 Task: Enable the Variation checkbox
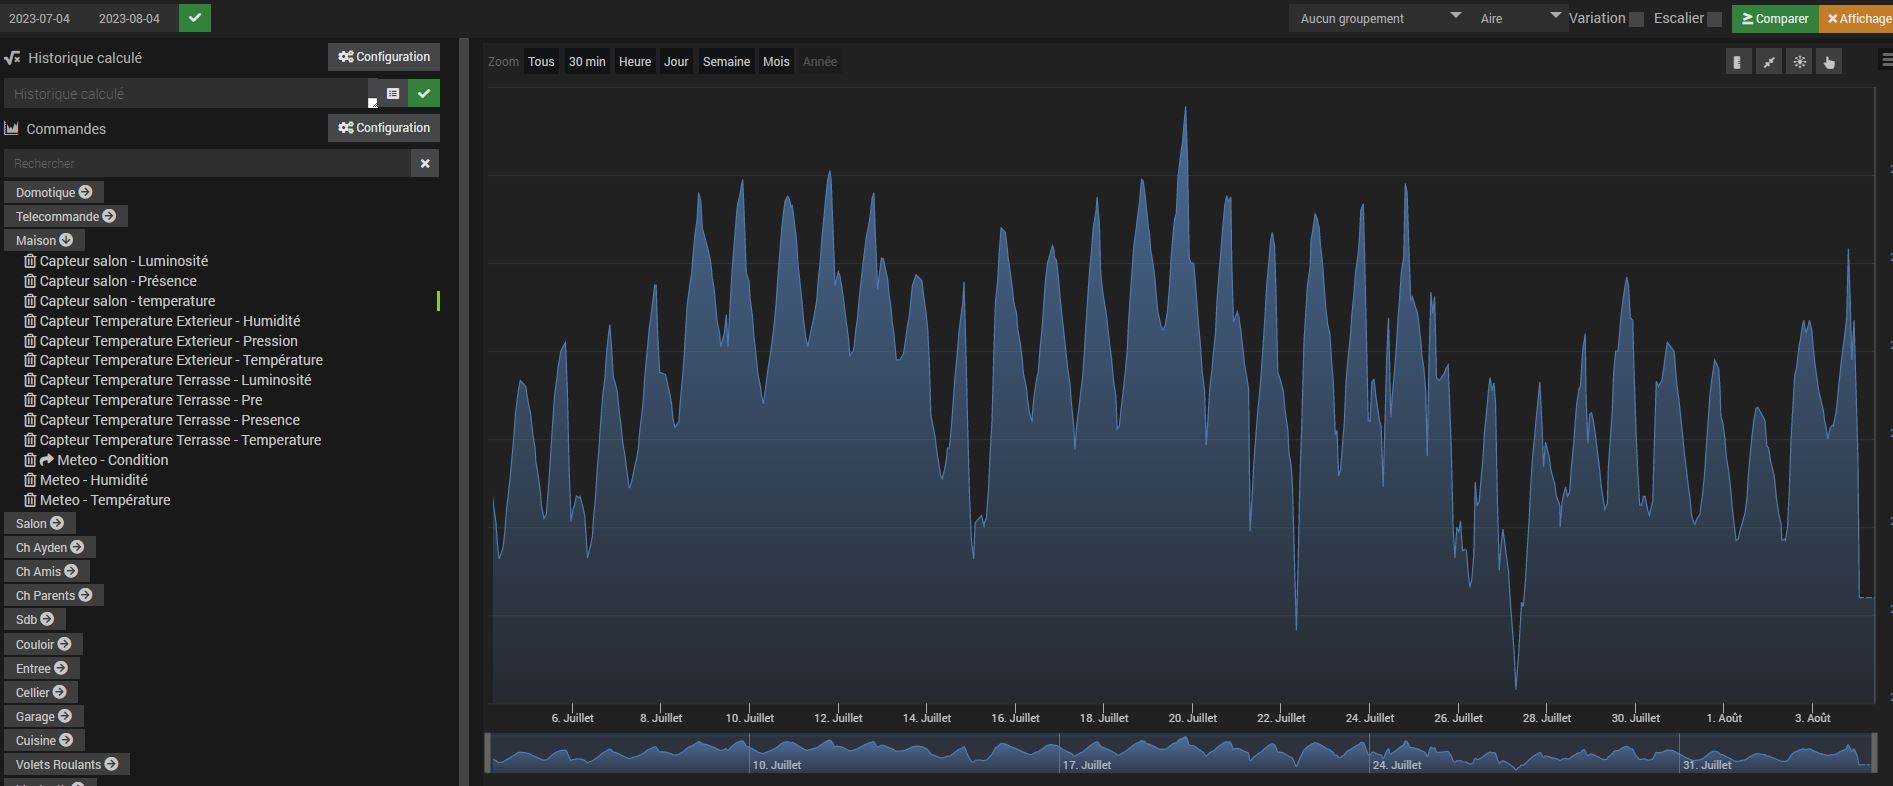1636,19
